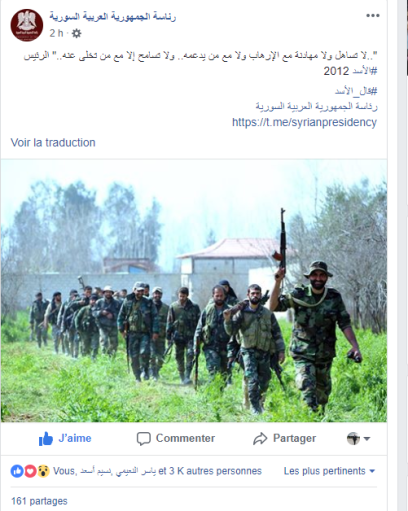The height and width of the screenshot is (511, 408).
Task: Open the profile selector avatar dropdown
Action: pos(358,438)
